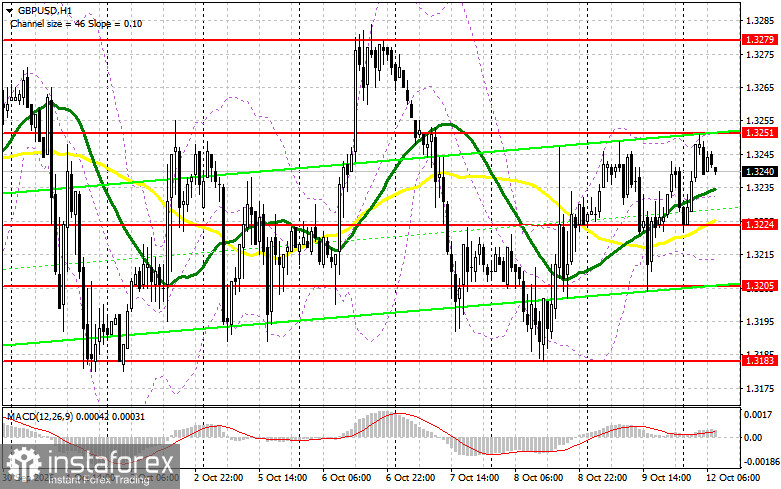Click the '5 Oct 14:00' time axis label
781x489 pixels.
point(282,478)
